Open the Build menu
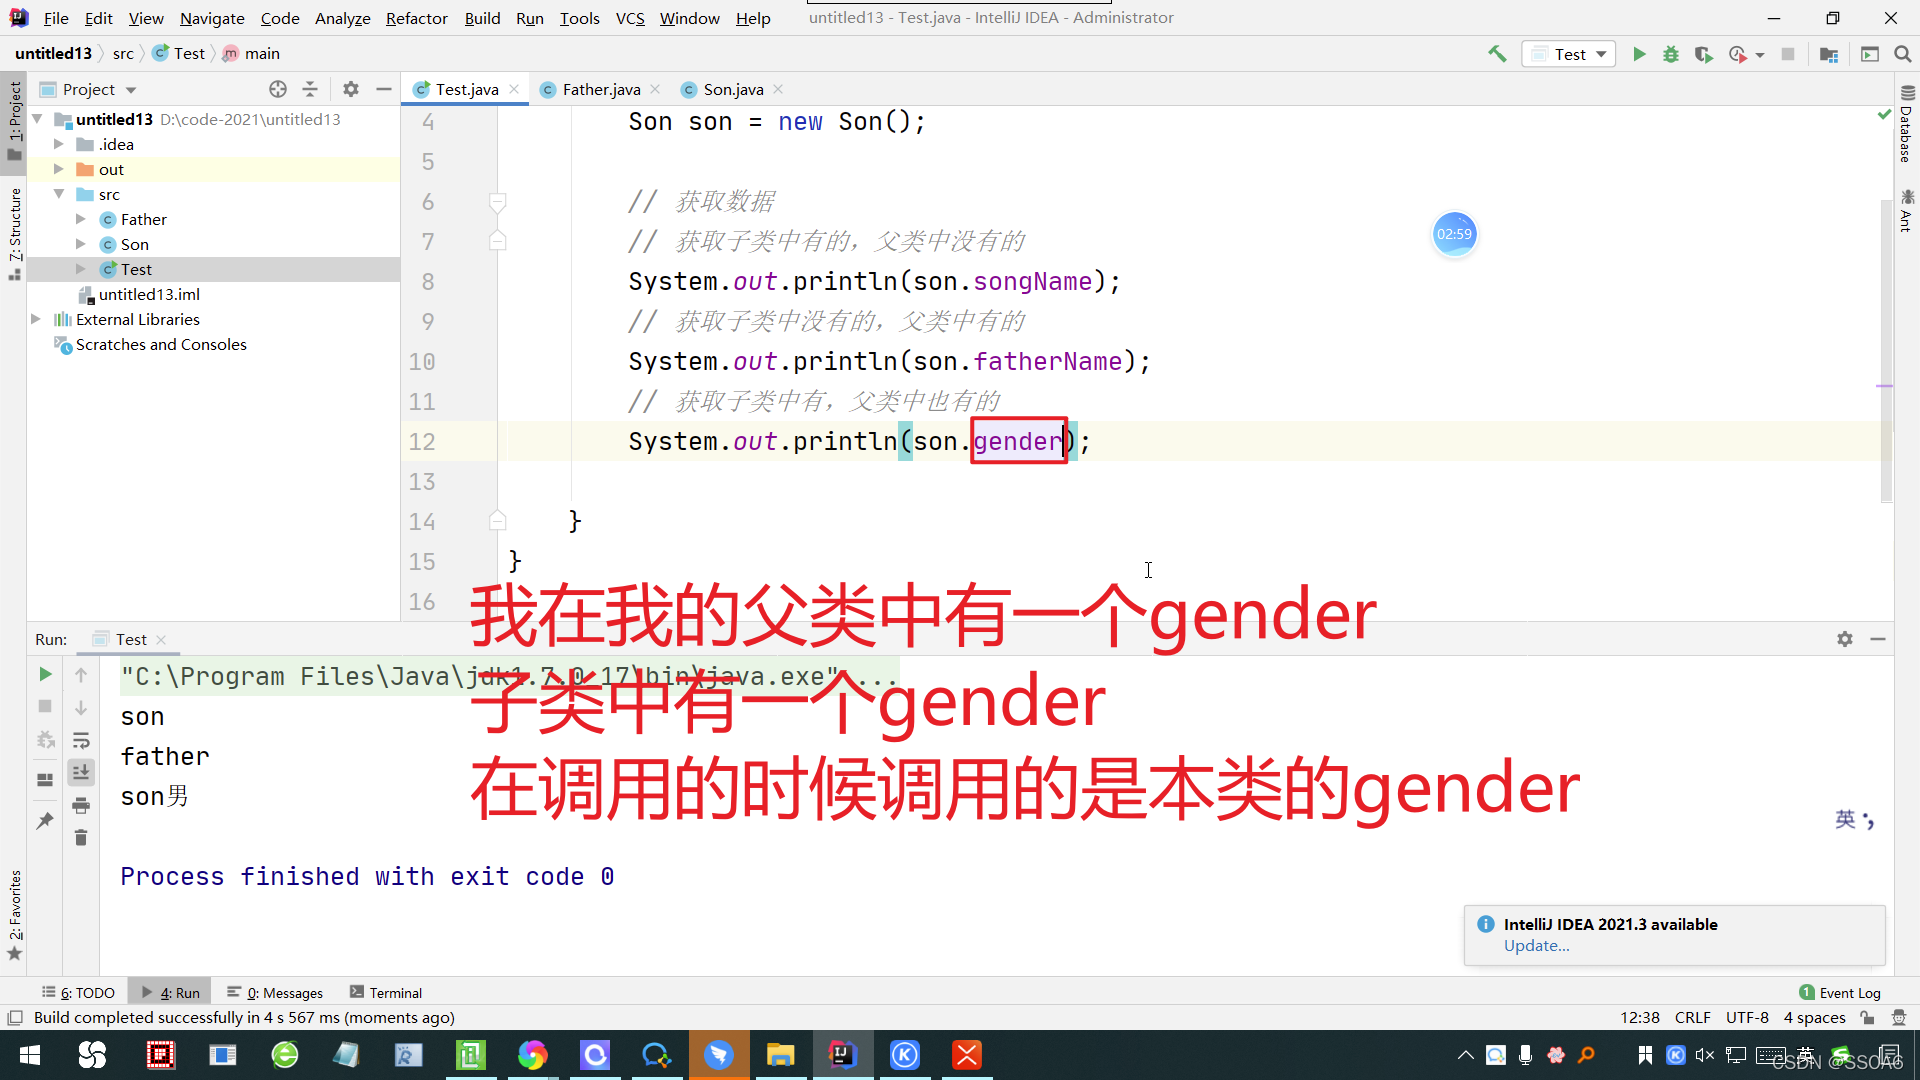 click(483, 17)
